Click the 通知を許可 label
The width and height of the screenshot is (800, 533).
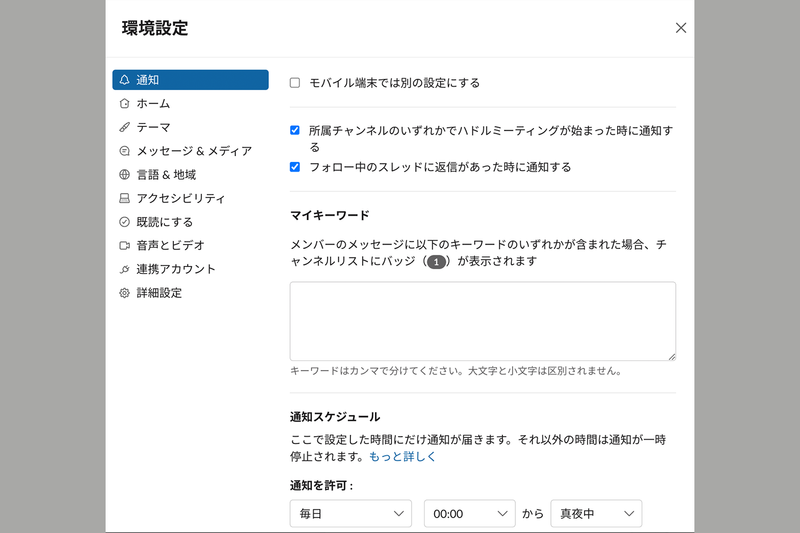(321, 486)
